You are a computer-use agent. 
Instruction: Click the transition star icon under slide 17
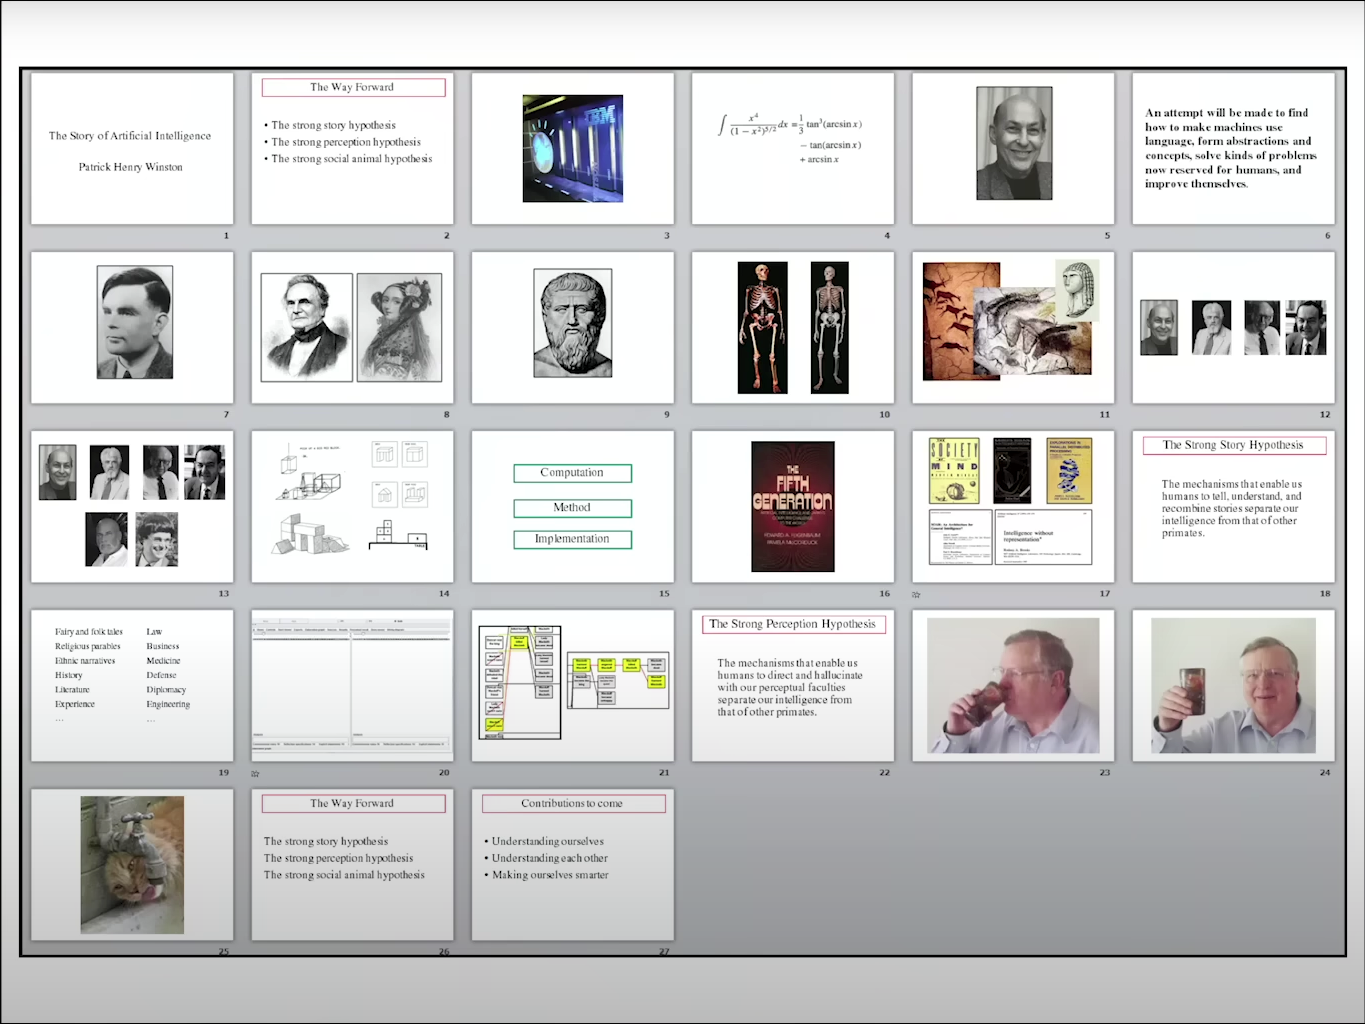click(916, 594)
